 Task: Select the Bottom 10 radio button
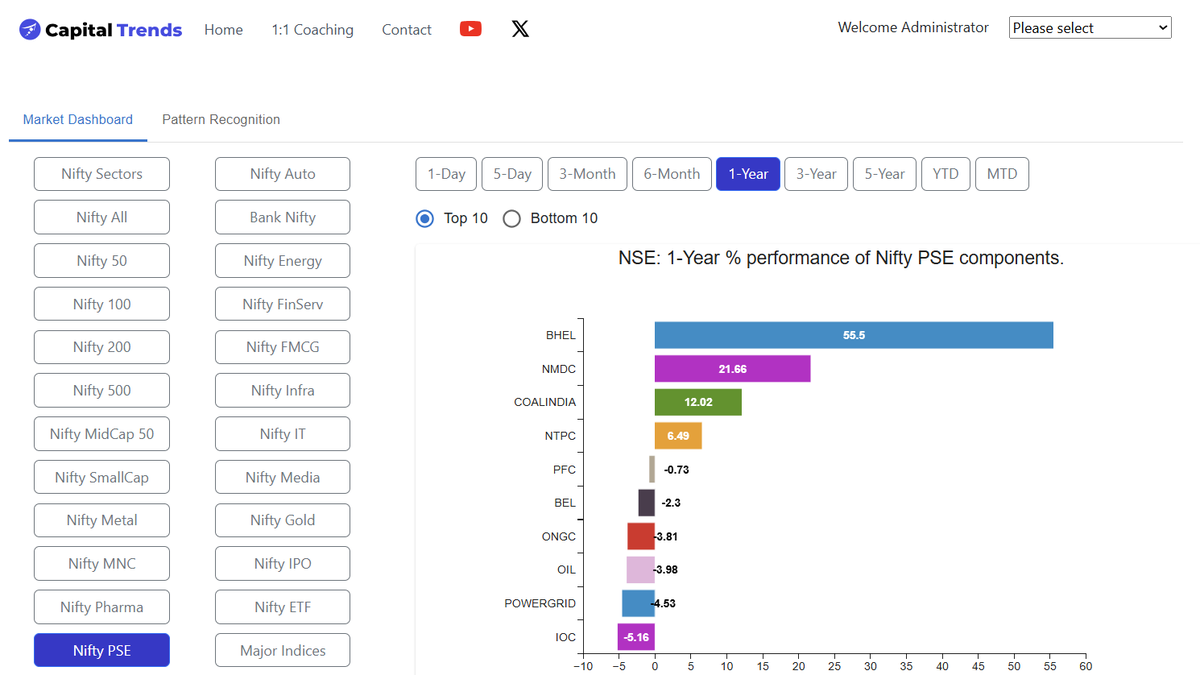512,218
